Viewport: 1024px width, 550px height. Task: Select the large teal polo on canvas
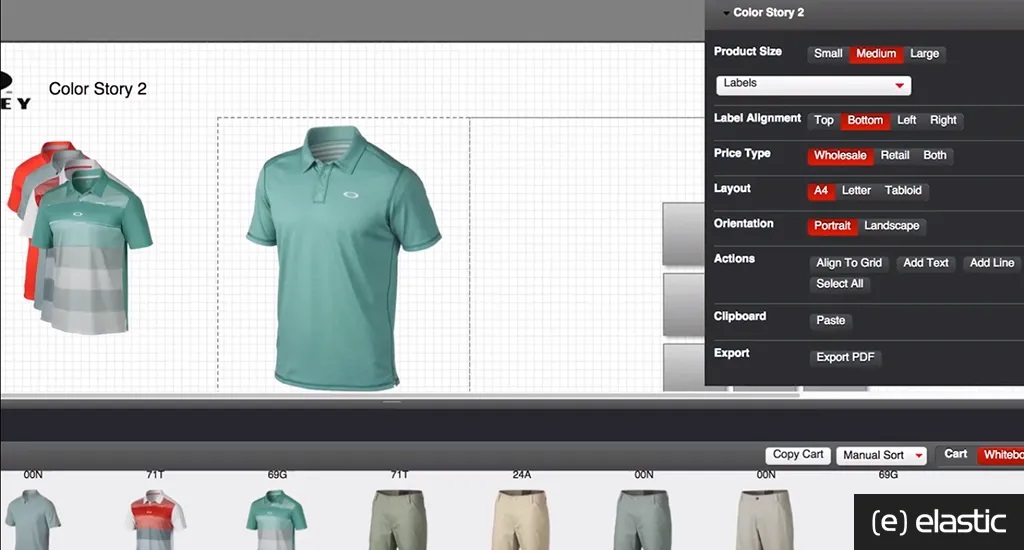pyautogui.click(x=344, y=258)
